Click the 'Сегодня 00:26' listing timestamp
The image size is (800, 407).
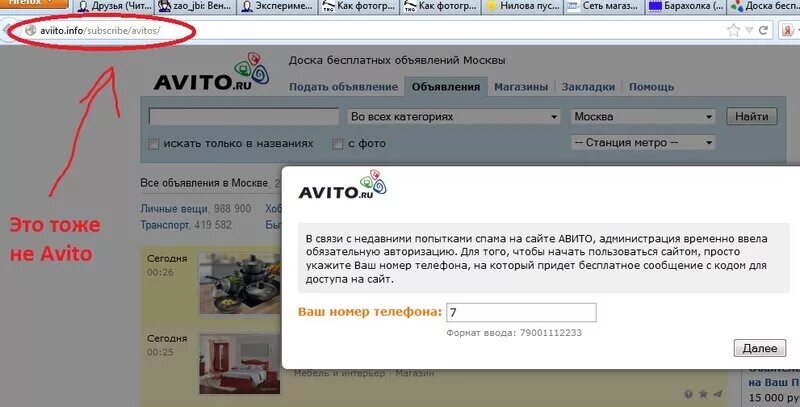(167, 265)
